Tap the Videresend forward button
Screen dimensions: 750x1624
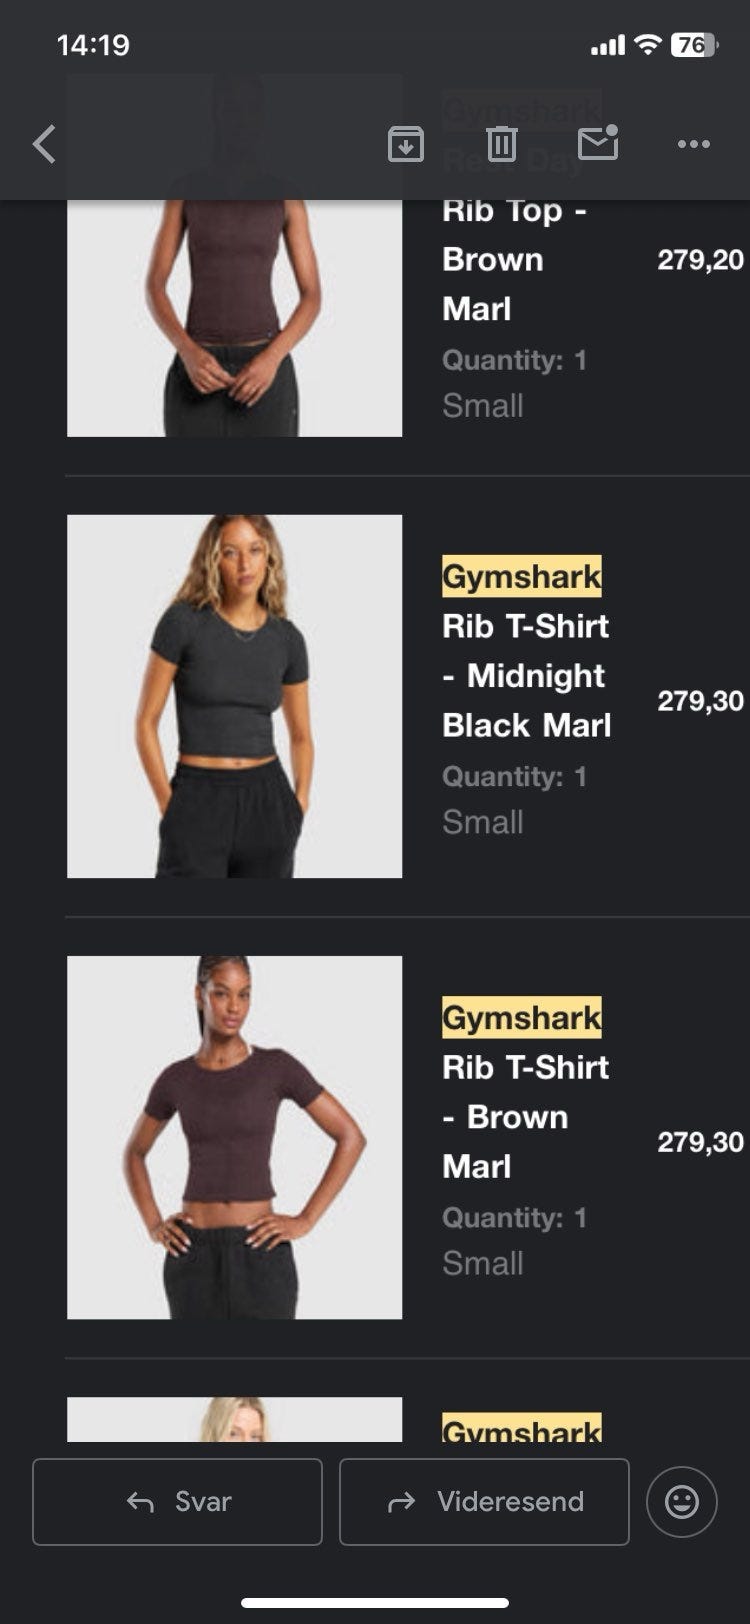click(484, 1501)
